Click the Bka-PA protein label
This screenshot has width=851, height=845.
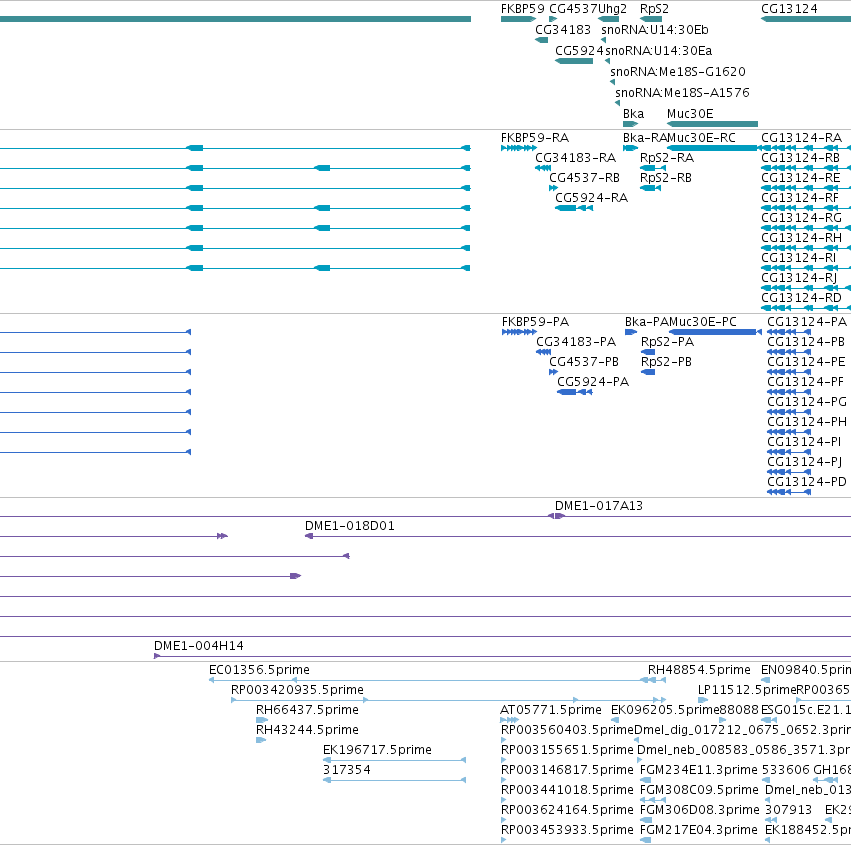[x=647, y=322]
